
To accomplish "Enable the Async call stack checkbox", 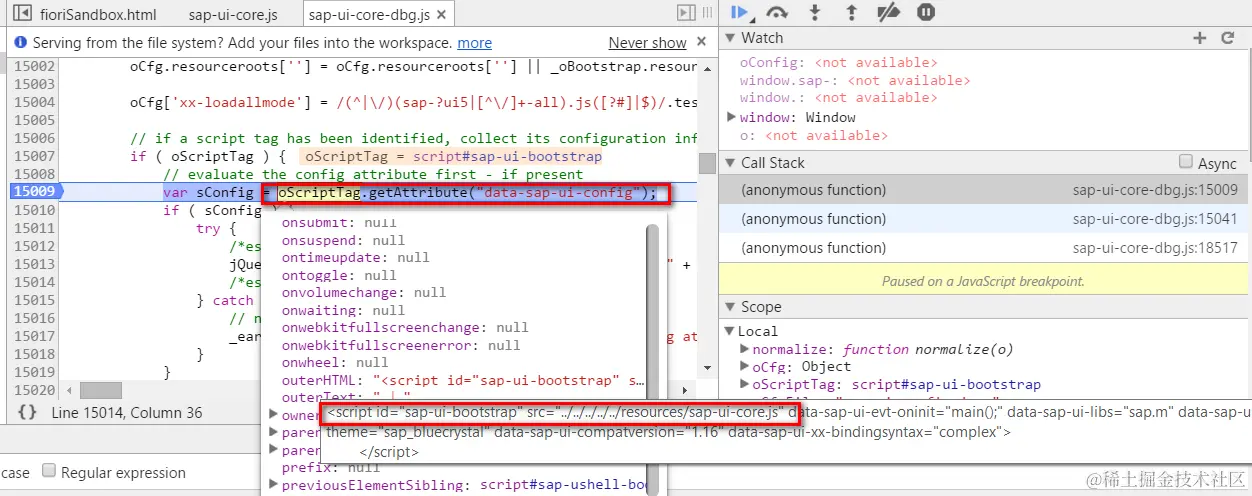I will click(1186, 162).
